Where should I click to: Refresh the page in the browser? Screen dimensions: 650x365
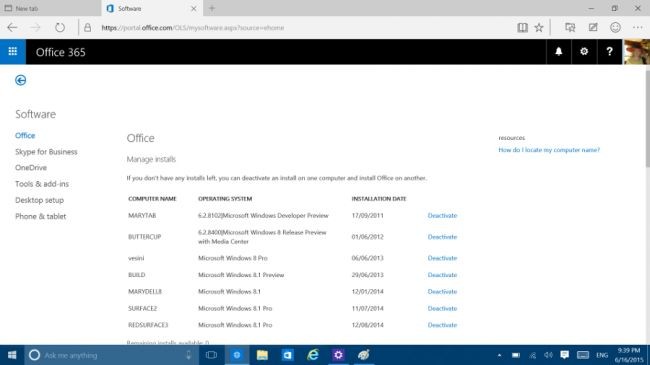[60, 27]
